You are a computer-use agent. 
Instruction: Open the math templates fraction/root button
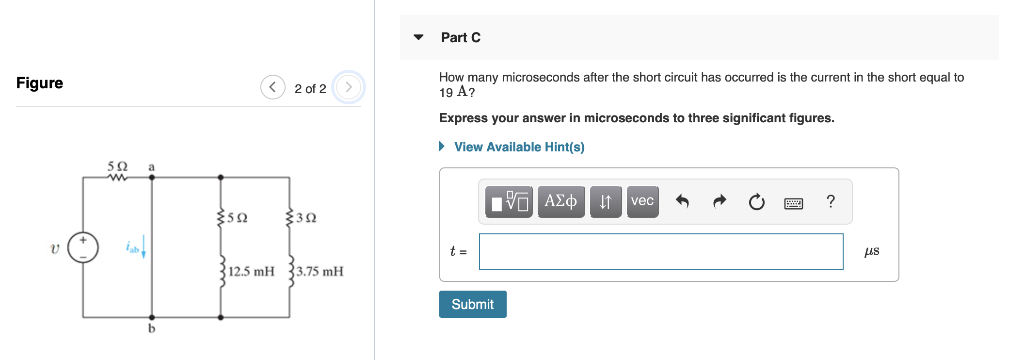point(509,201)
